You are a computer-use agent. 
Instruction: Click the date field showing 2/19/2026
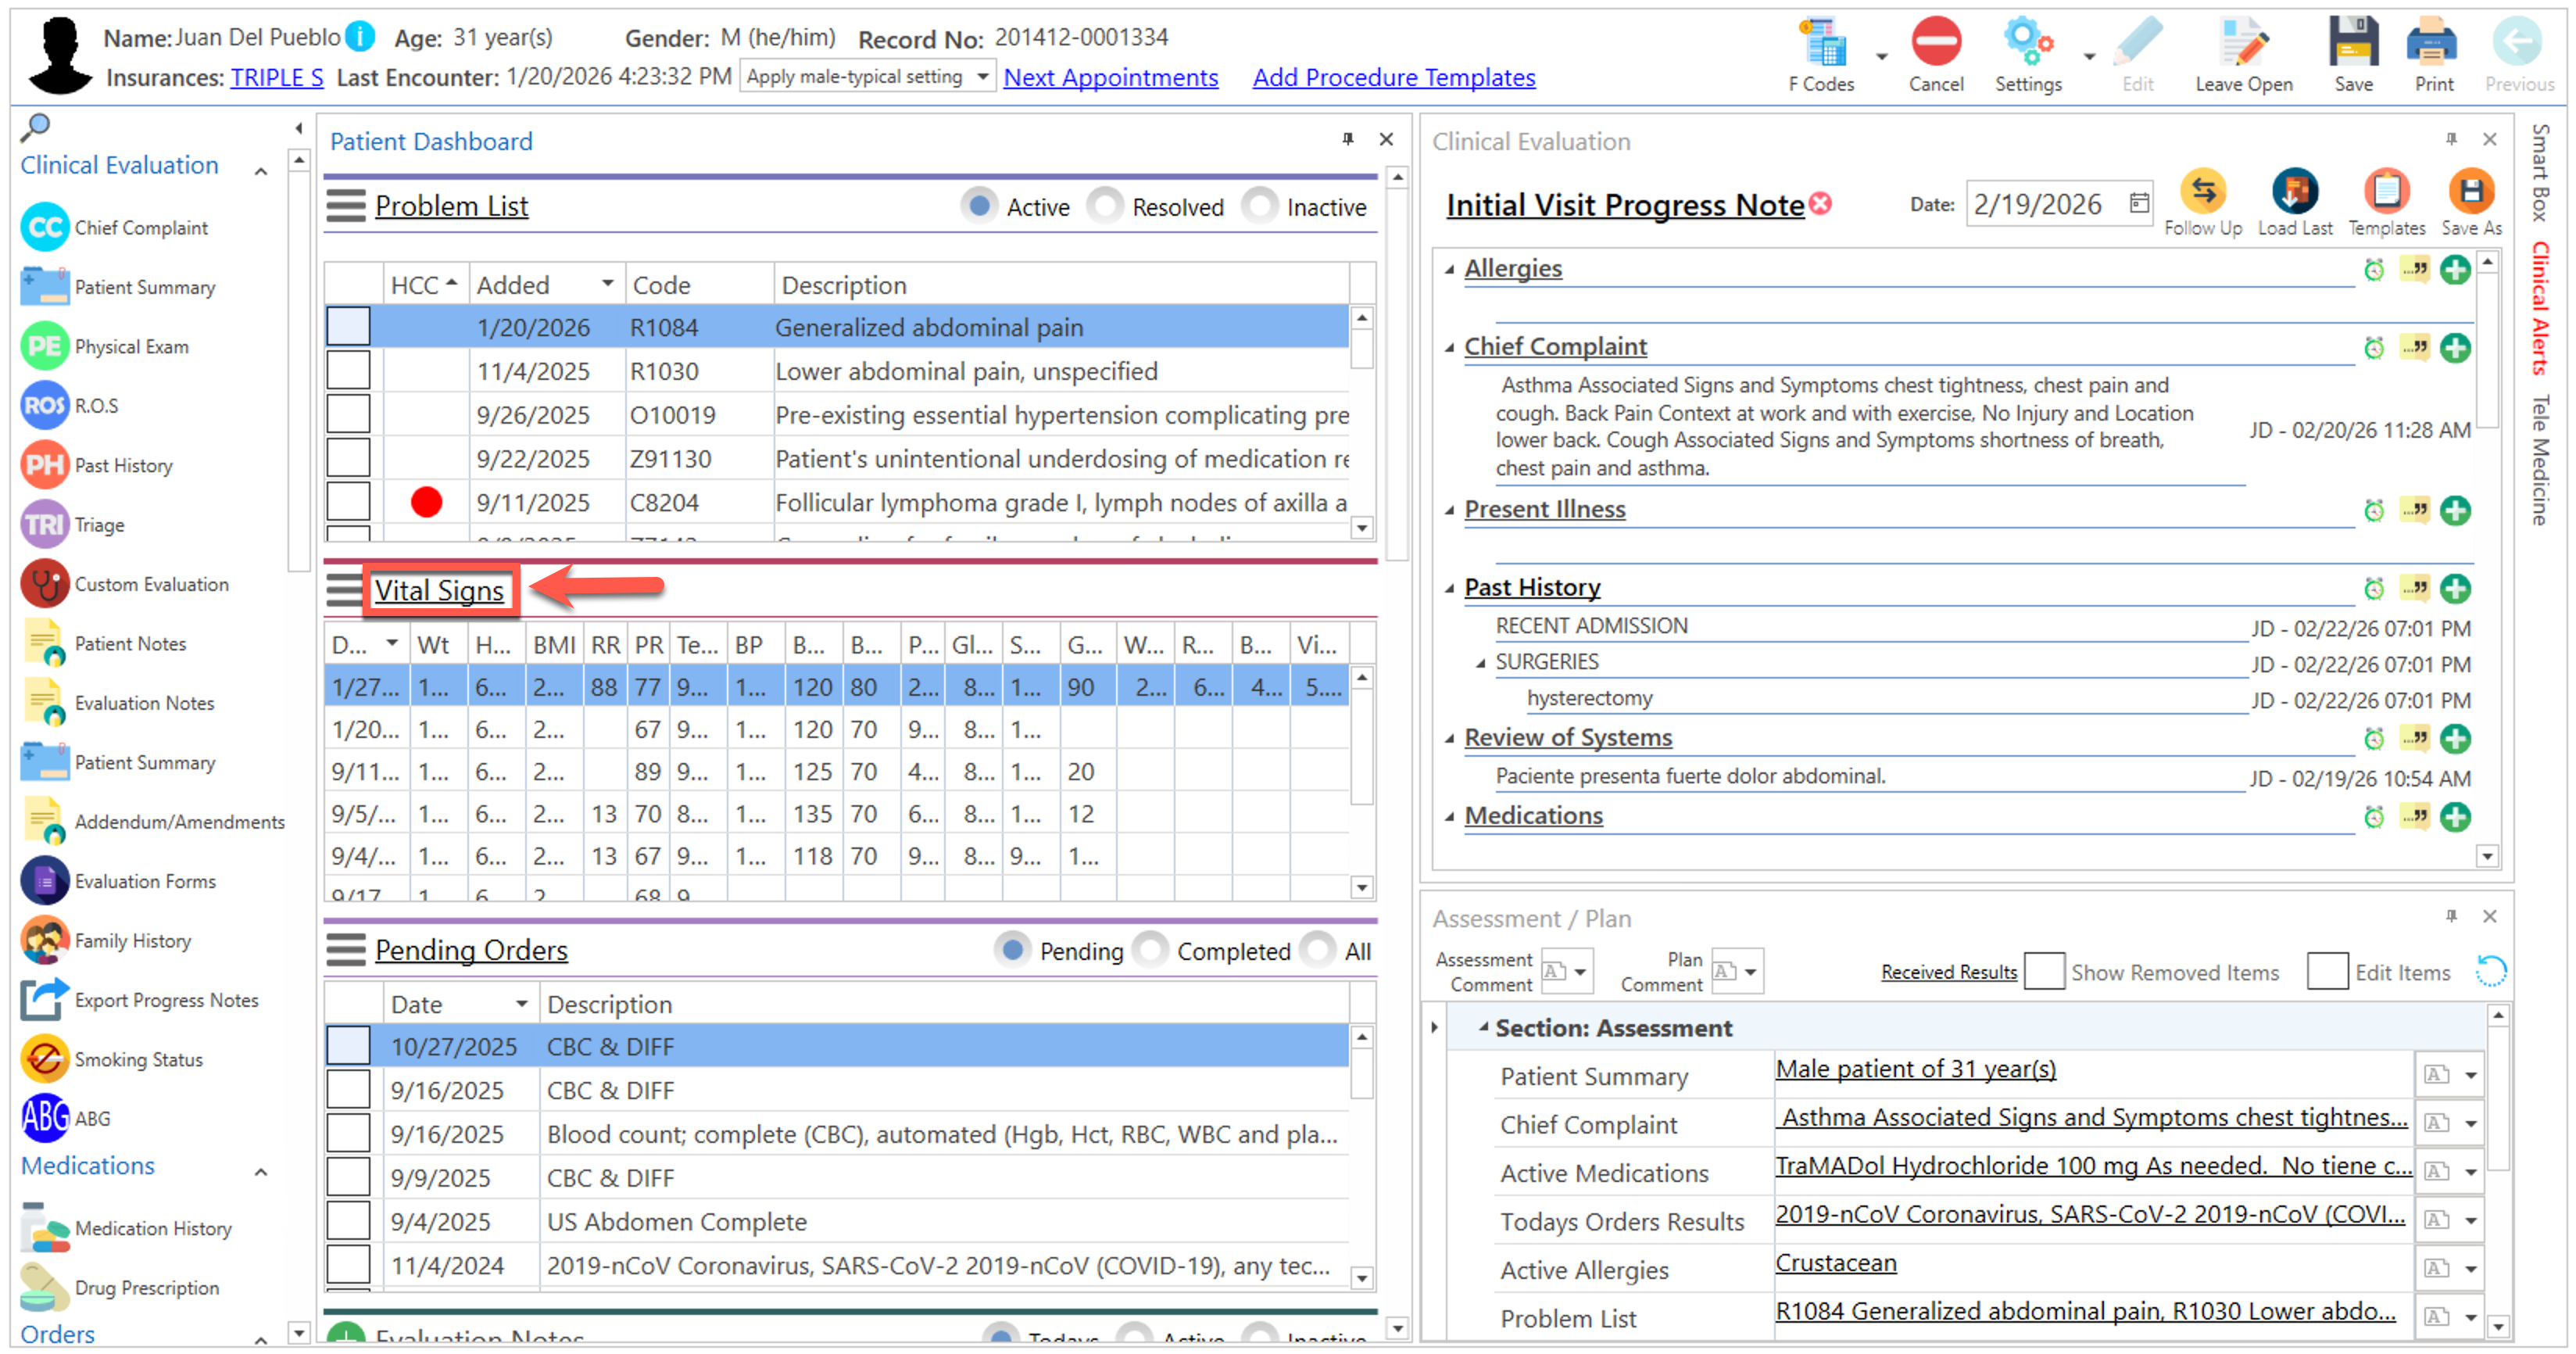tap(2038, 205)
